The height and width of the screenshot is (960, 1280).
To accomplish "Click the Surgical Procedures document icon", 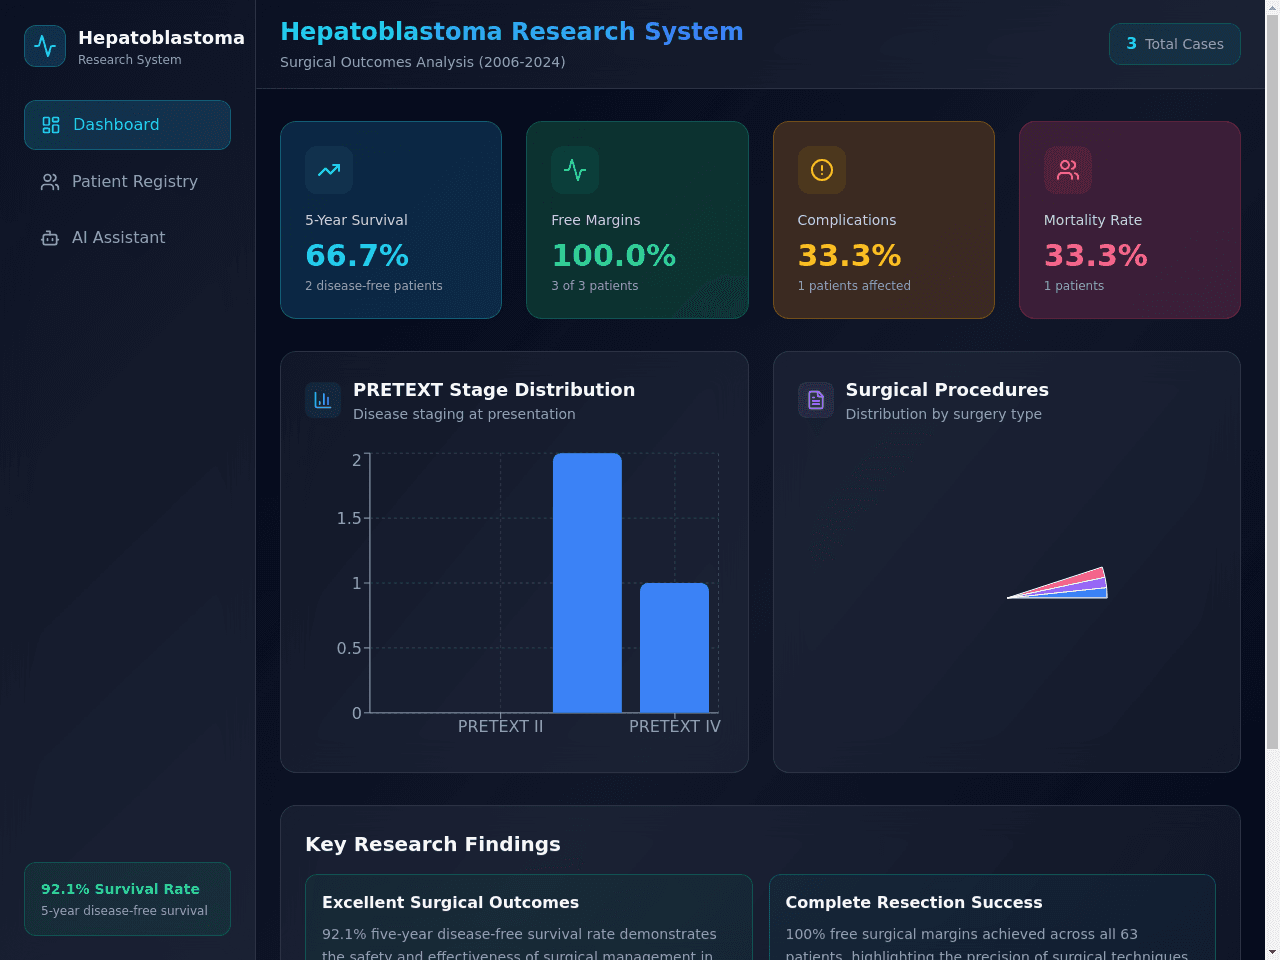I will coord(816,400).
